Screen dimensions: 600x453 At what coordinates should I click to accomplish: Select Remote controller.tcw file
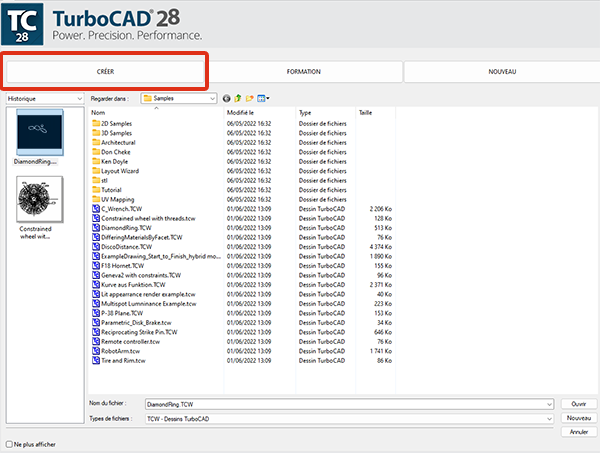point(126,342)
